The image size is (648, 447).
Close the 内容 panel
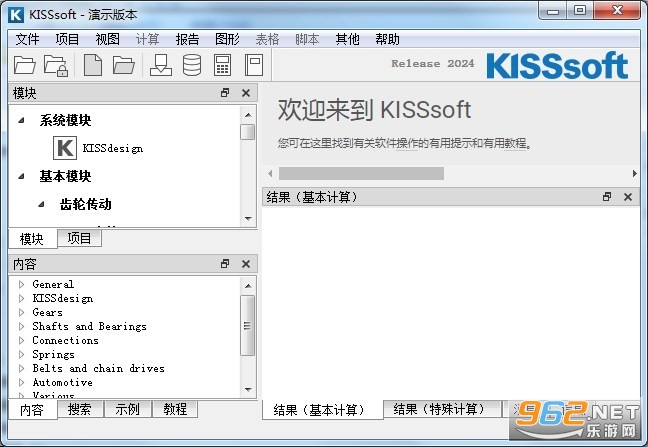246,264
